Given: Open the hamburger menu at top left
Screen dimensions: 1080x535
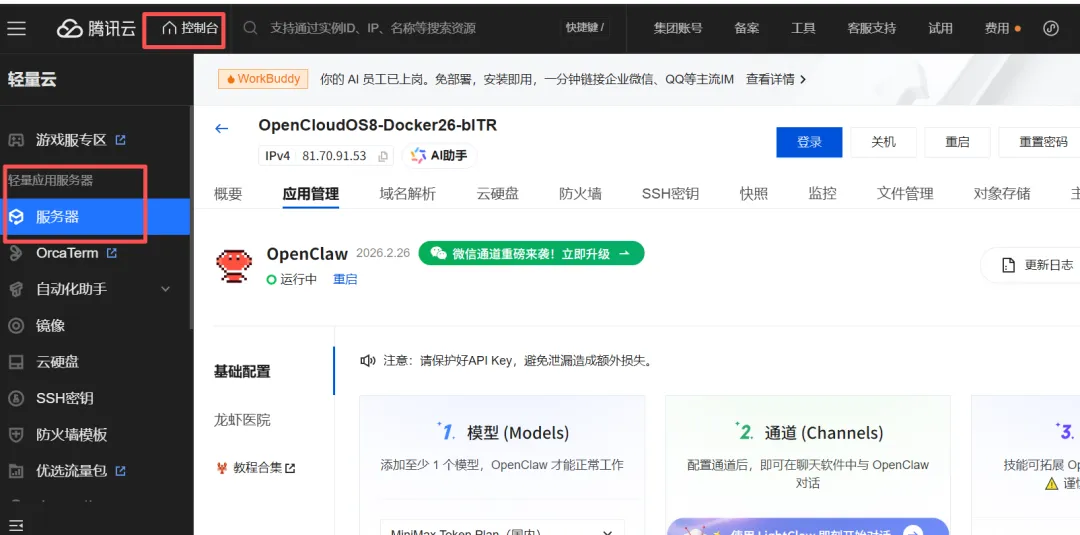Looking at the screenshot, I should [x=17, y=28].
